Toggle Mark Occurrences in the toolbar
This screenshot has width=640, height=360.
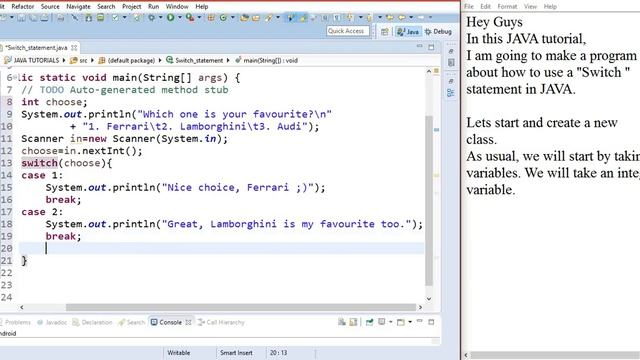pyautogui.click(x=291, y=18)
